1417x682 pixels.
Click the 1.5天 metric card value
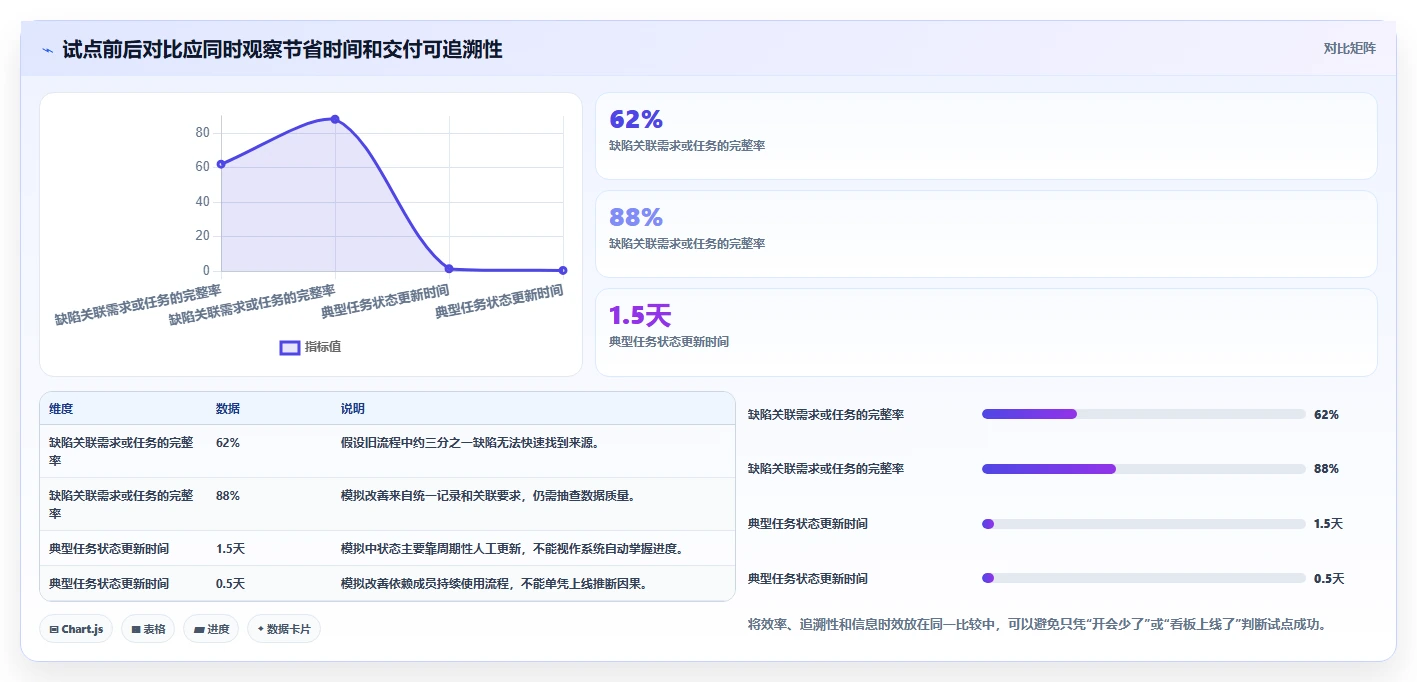point(640,316)
